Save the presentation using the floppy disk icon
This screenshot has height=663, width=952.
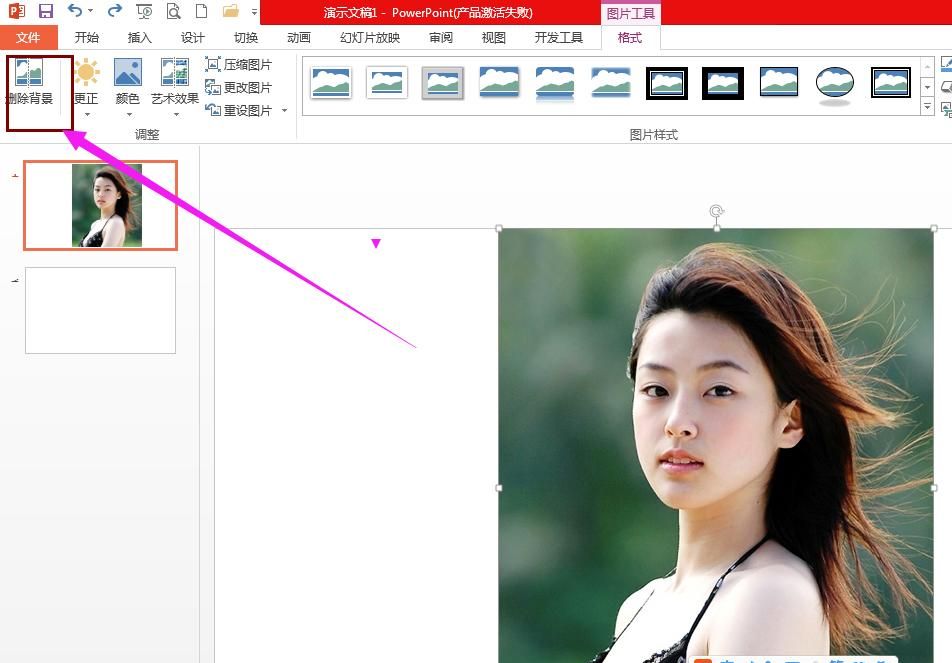45,12
